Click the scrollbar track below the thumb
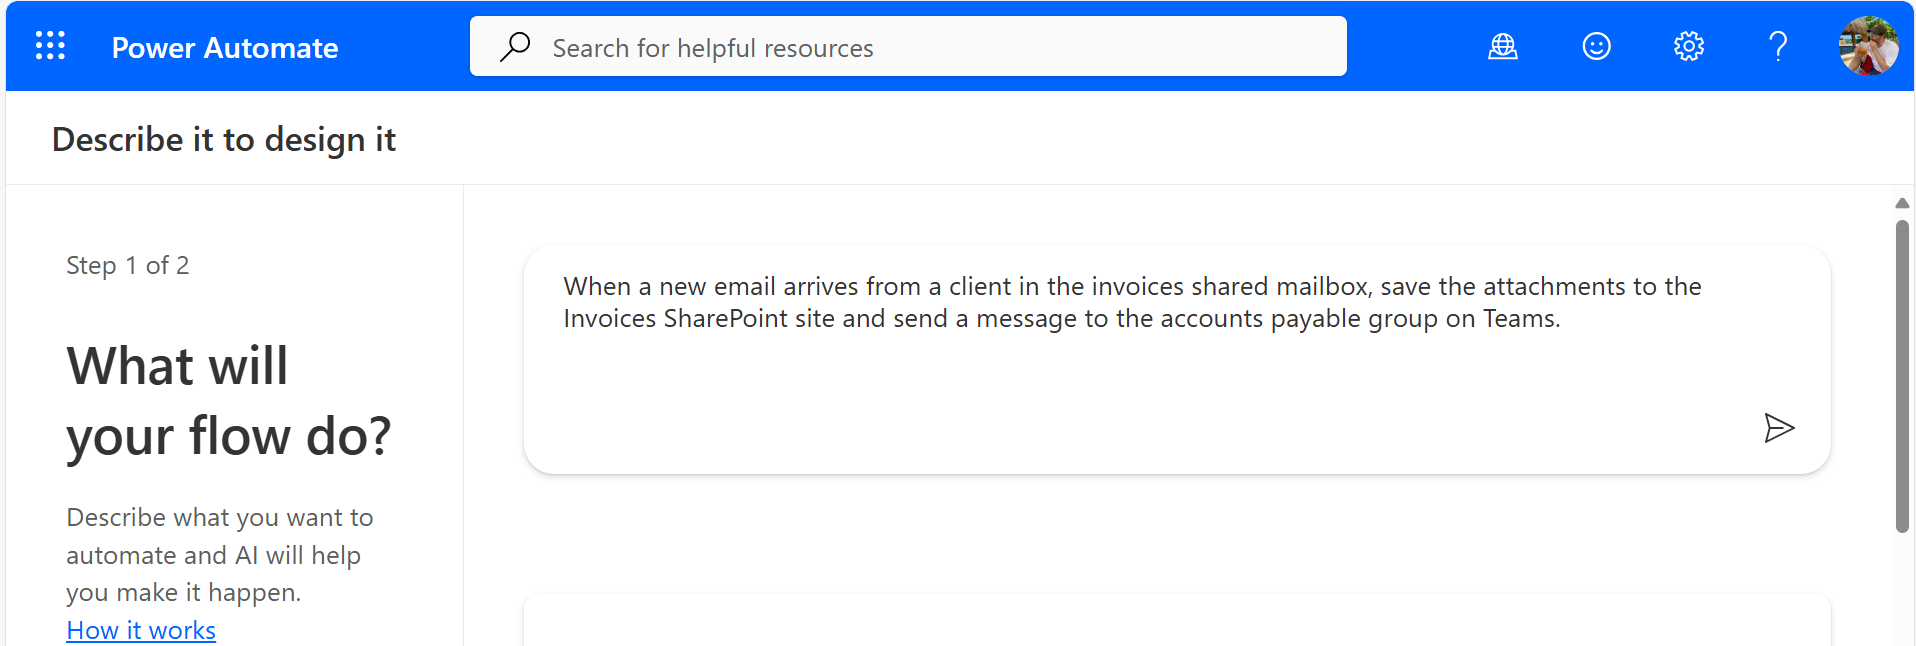Image resolution: width=1916 pixels, height=646 pixels. pos(1902,590)
